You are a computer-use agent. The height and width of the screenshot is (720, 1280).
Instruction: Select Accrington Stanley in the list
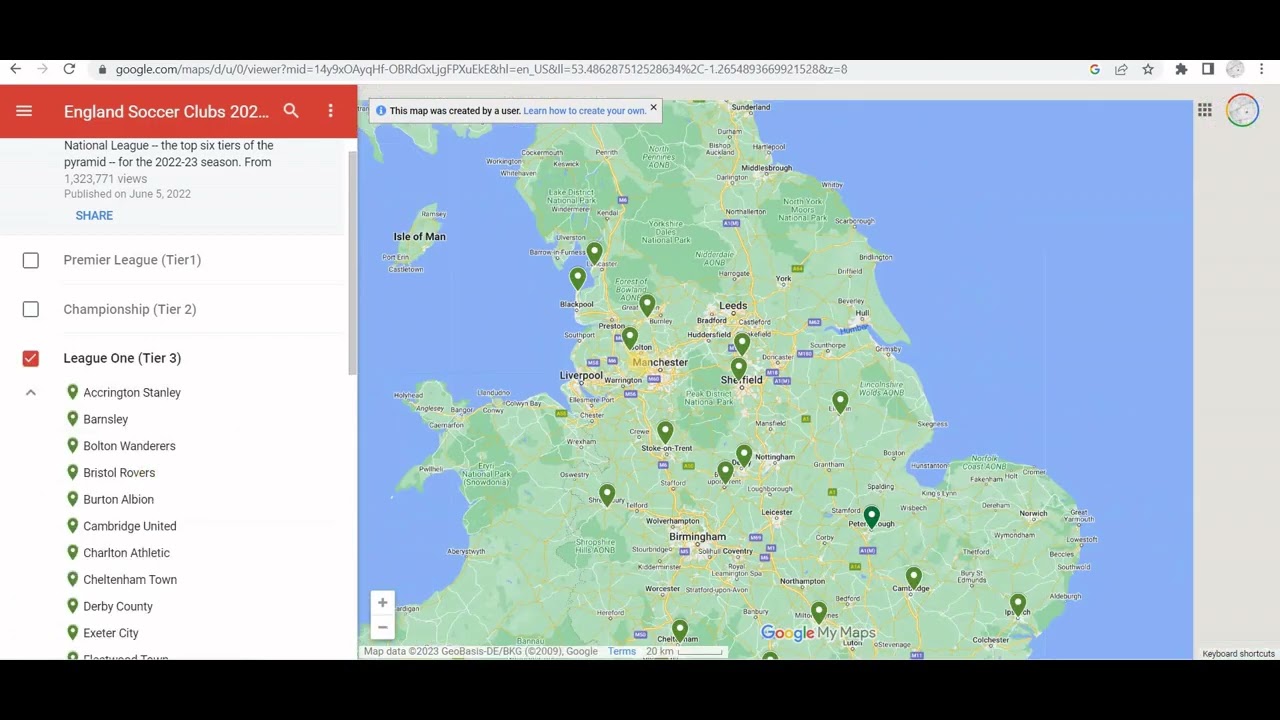tap(132, 393)
